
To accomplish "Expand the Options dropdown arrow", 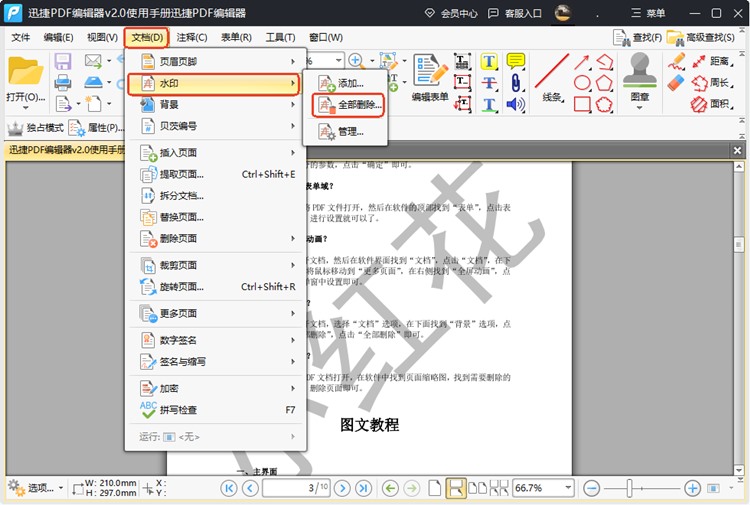I will [61, 488].
